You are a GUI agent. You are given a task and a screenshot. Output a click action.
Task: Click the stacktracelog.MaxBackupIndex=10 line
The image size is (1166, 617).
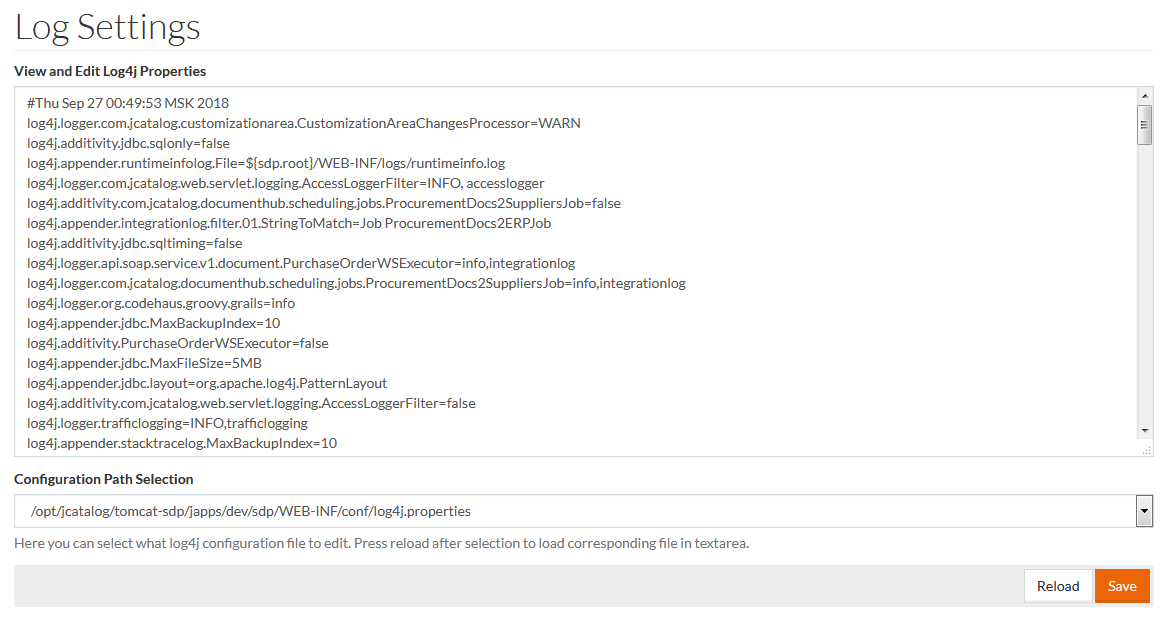(x=182, y=443)
